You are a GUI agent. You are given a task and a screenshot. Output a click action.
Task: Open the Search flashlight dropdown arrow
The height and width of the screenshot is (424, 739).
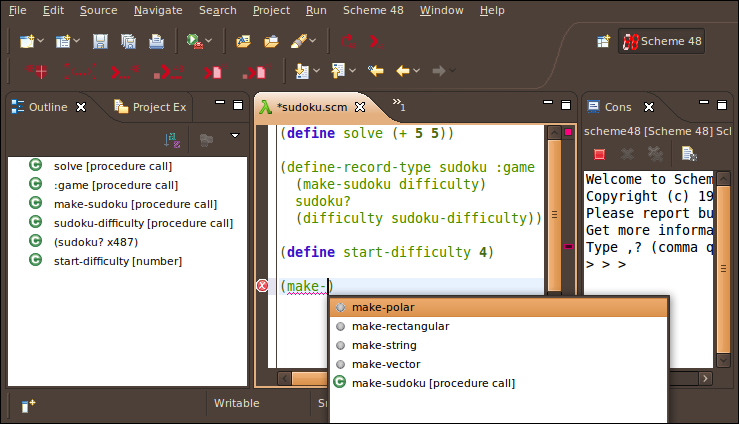point(313,41)
